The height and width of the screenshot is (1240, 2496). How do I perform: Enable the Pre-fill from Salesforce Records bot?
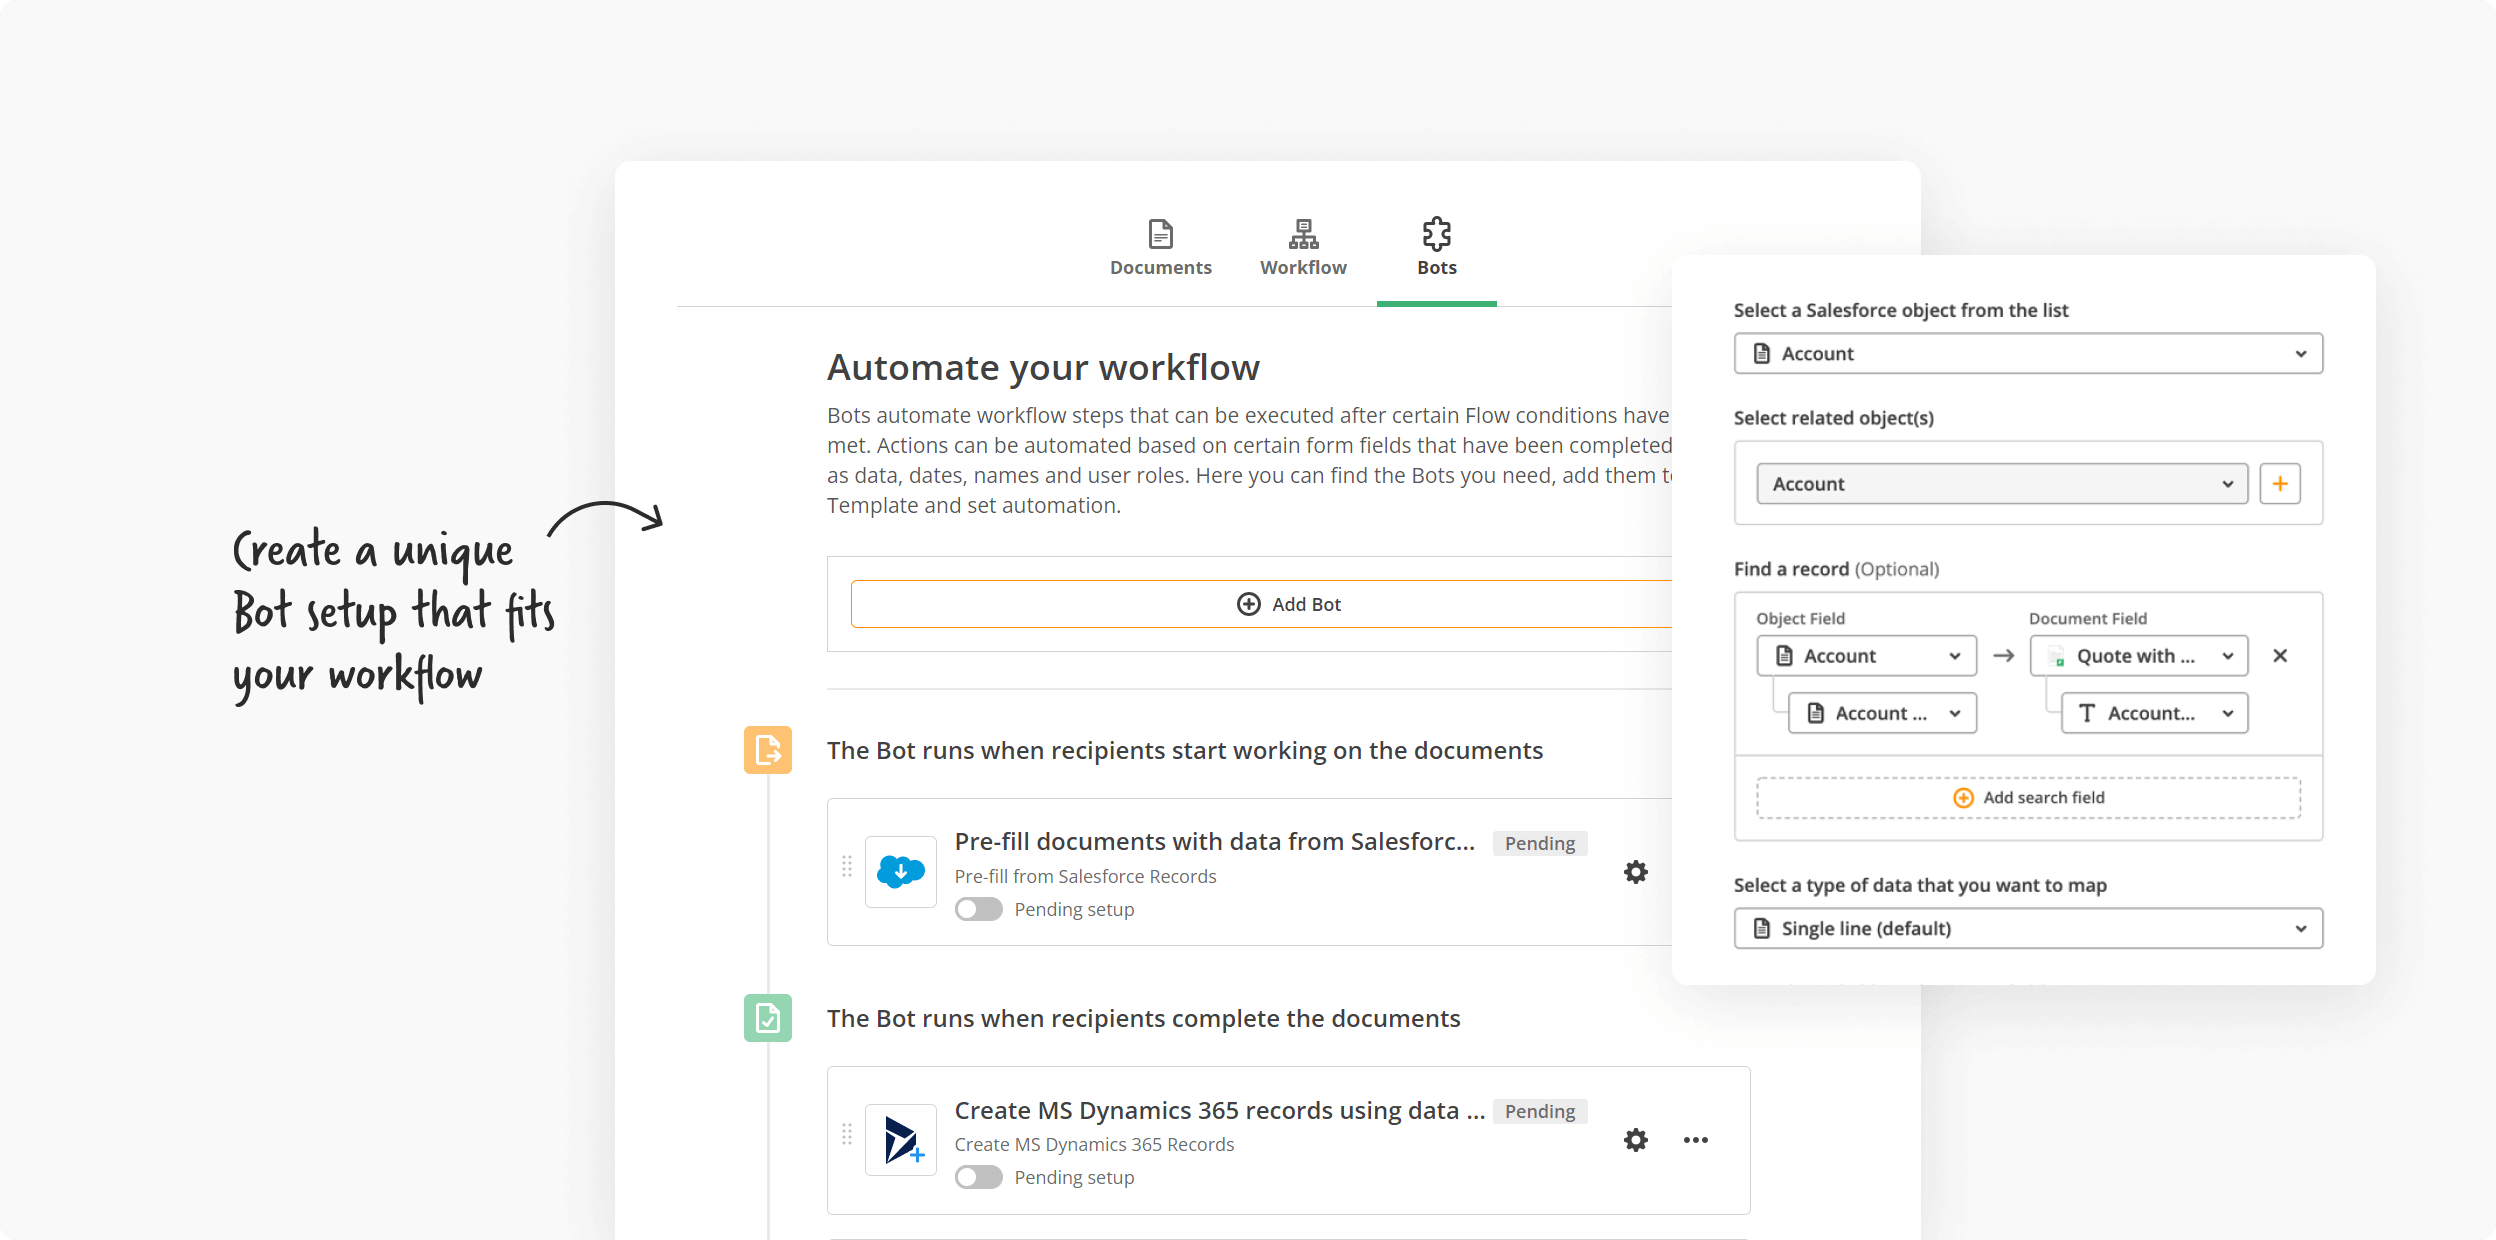click(x=978, y=909)
